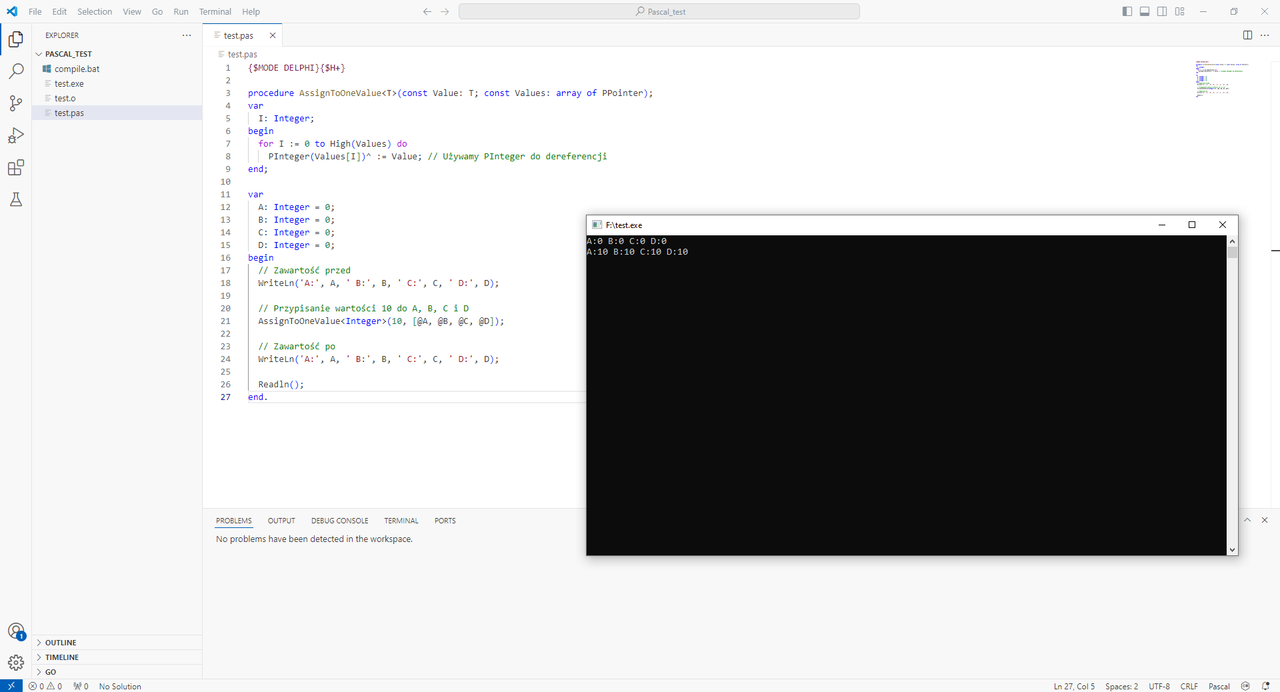Click the console window scrollbar down arrow

pos(1232,549)
